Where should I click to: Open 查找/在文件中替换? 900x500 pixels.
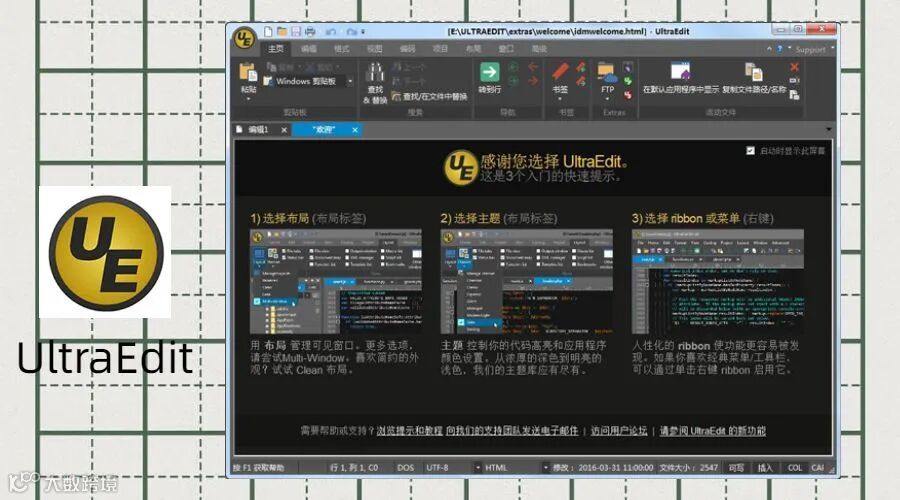click(x=430, y=96)
